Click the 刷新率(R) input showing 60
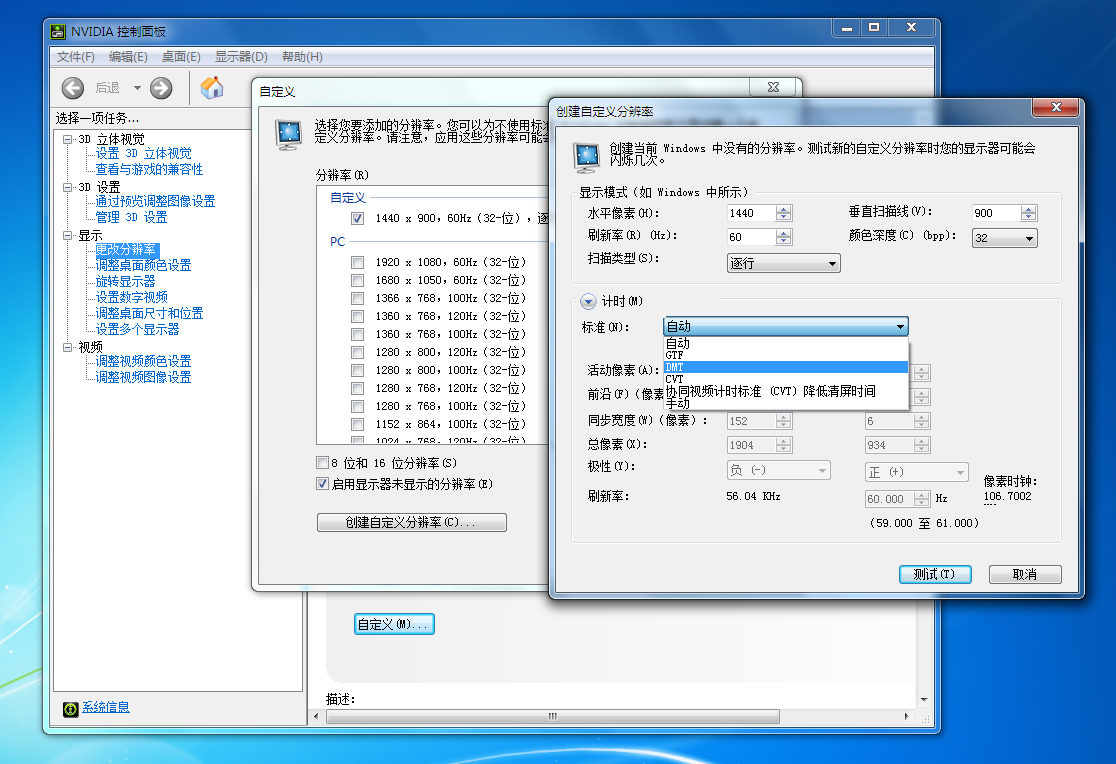The height and width of the screenshot is (764, 1116). pos(752,236)
